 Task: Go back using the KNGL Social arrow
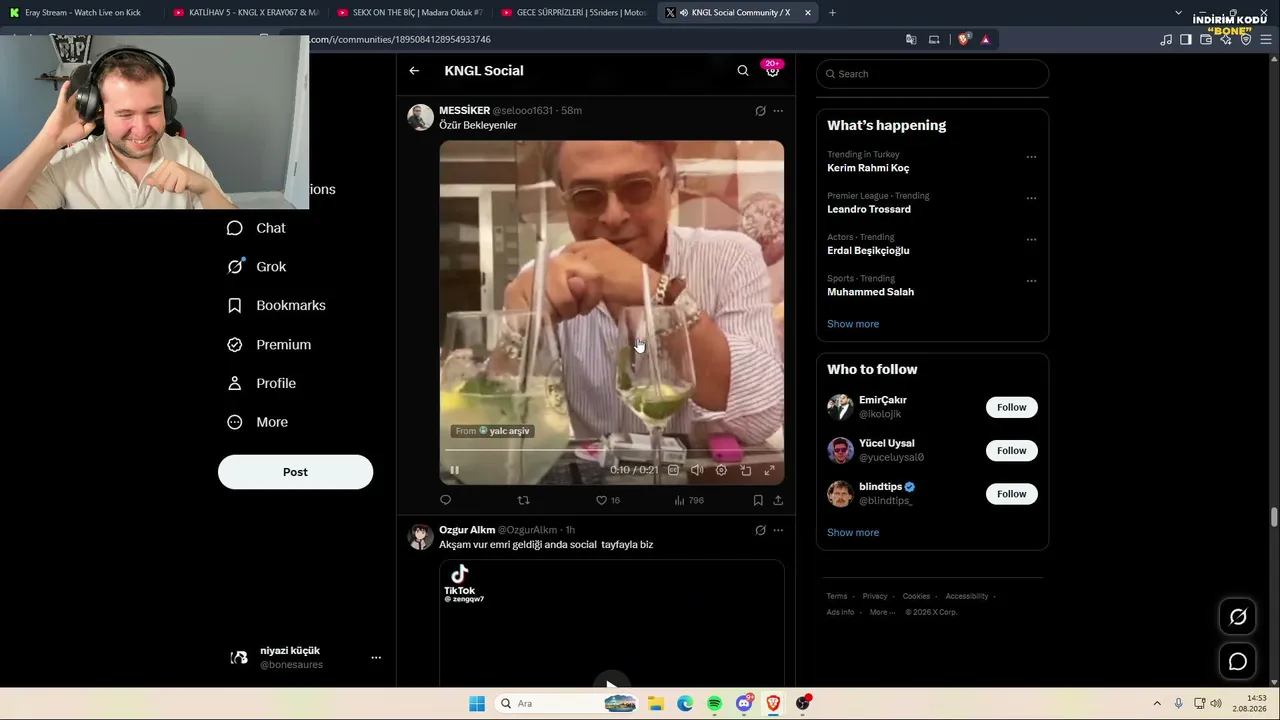414,71
